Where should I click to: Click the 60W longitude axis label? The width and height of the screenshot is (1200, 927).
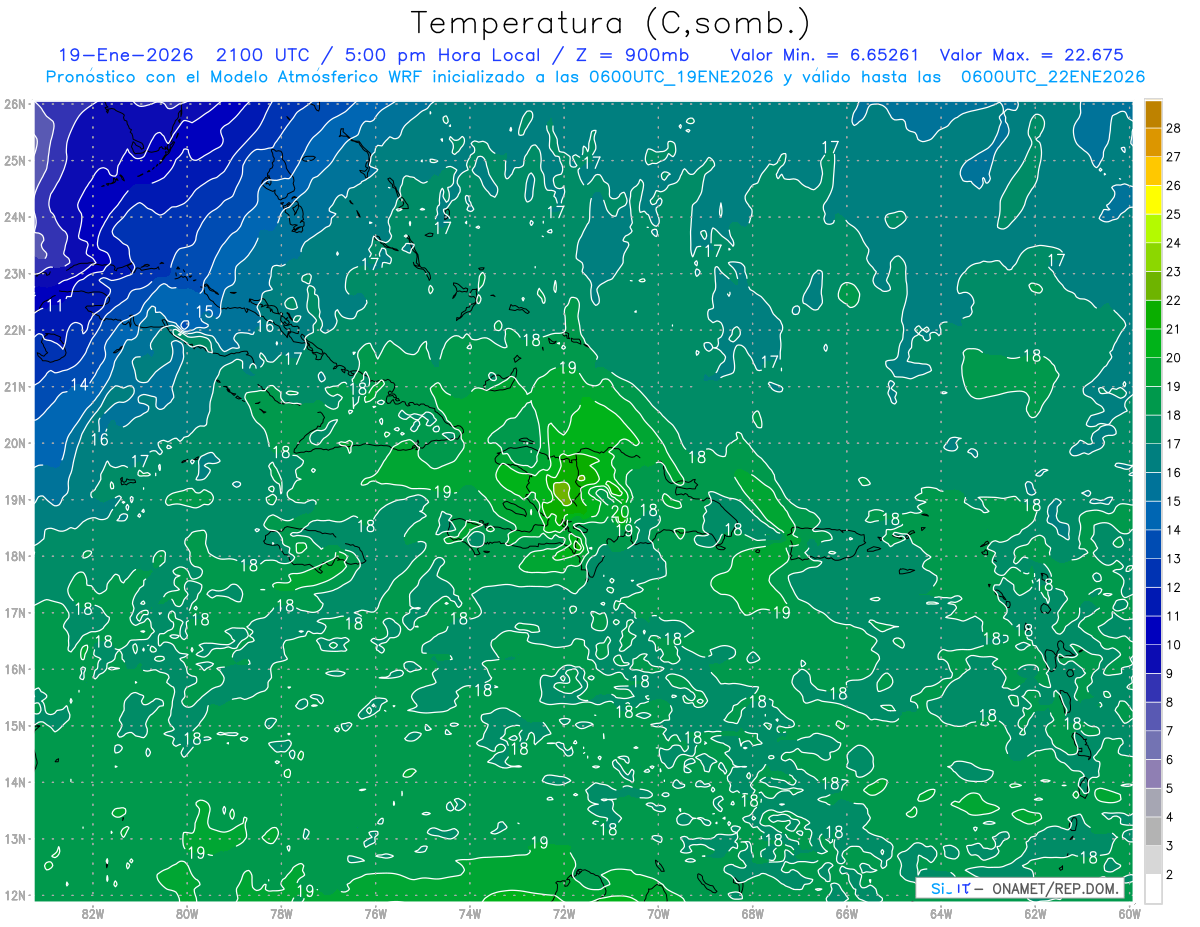(1129, 913)
